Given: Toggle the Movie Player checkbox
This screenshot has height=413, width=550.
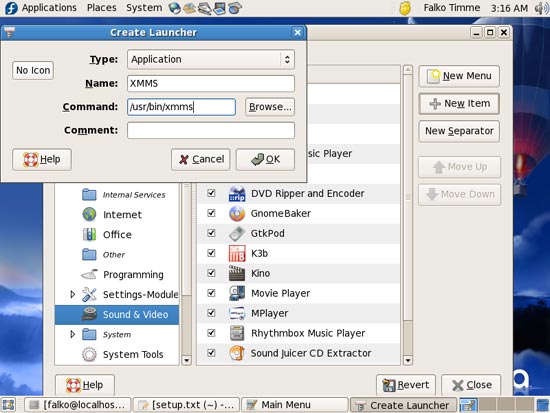Looking at the screenshot, I should pos(211,293).
